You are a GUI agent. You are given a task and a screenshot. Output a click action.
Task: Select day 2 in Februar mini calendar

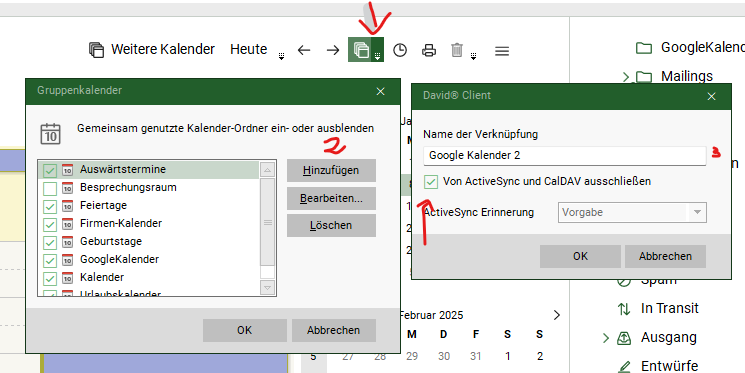(539, 356)
